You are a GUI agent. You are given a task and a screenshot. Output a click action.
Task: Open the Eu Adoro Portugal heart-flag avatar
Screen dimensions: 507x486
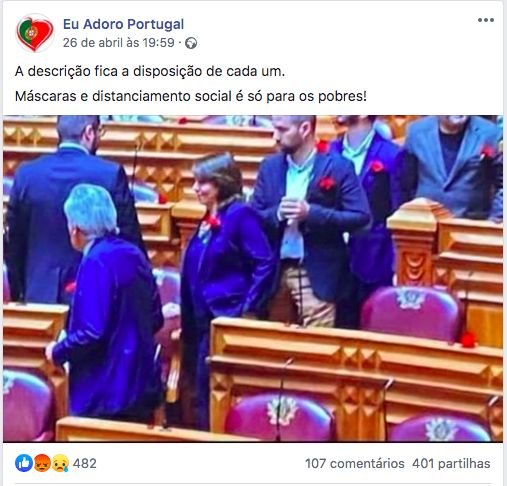coord(35,33)
